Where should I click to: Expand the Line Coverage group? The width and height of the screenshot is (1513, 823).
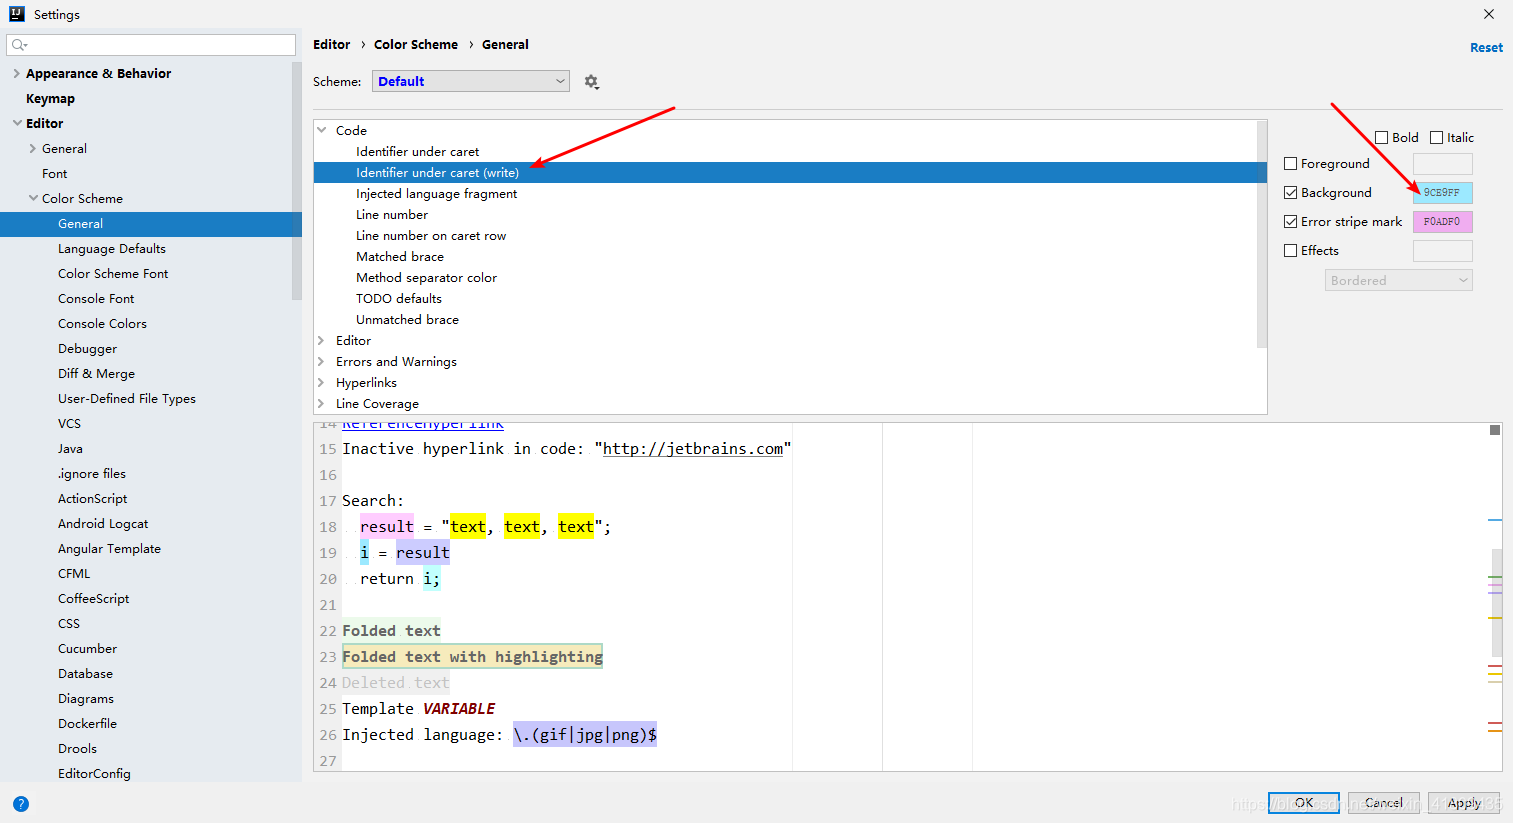pos(321,404)
